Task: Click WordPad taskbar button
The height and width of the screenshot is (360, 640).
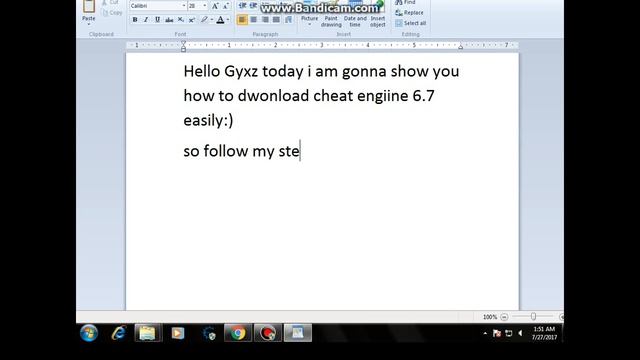Action: [x=298, y=333]
